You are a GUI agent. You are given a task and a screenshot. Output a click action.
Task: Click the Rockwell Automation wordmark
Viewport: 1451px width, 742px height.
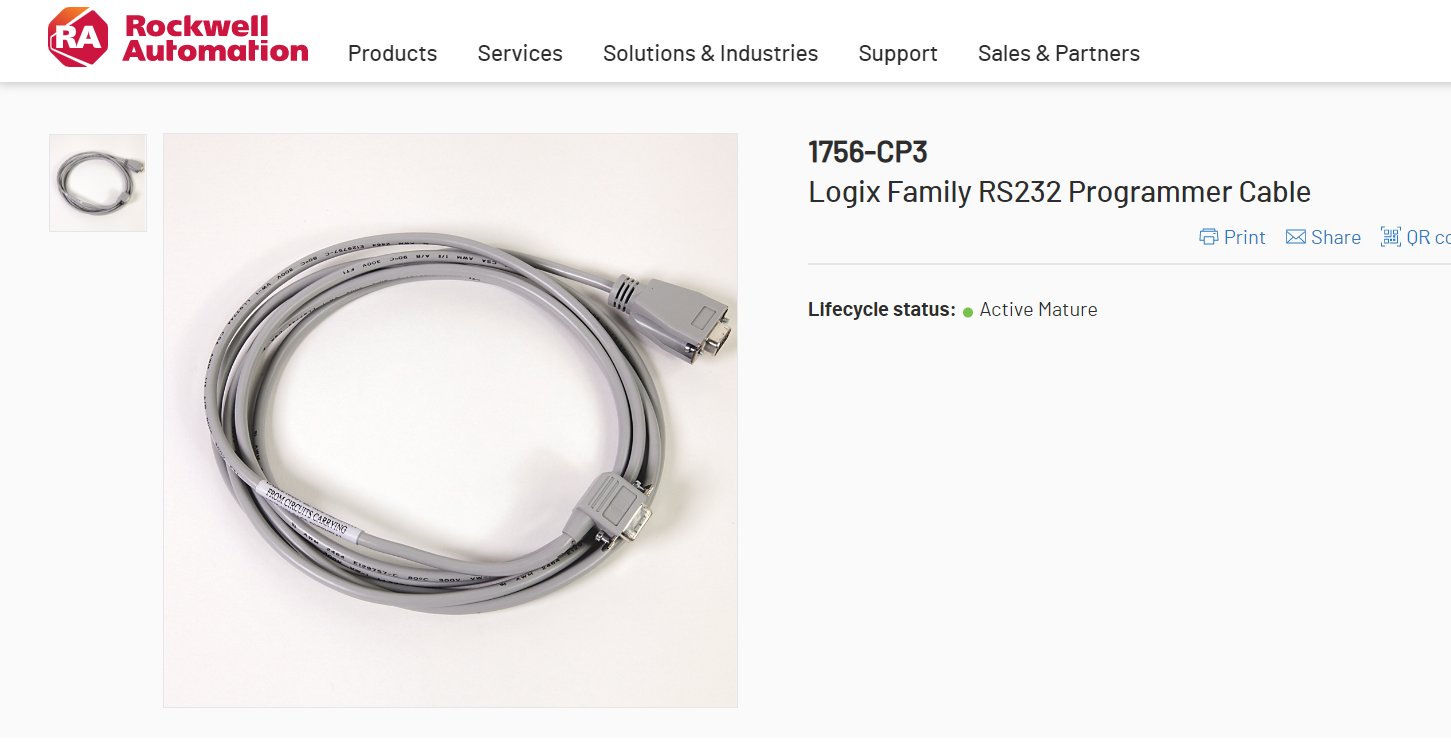coord(215,38)
